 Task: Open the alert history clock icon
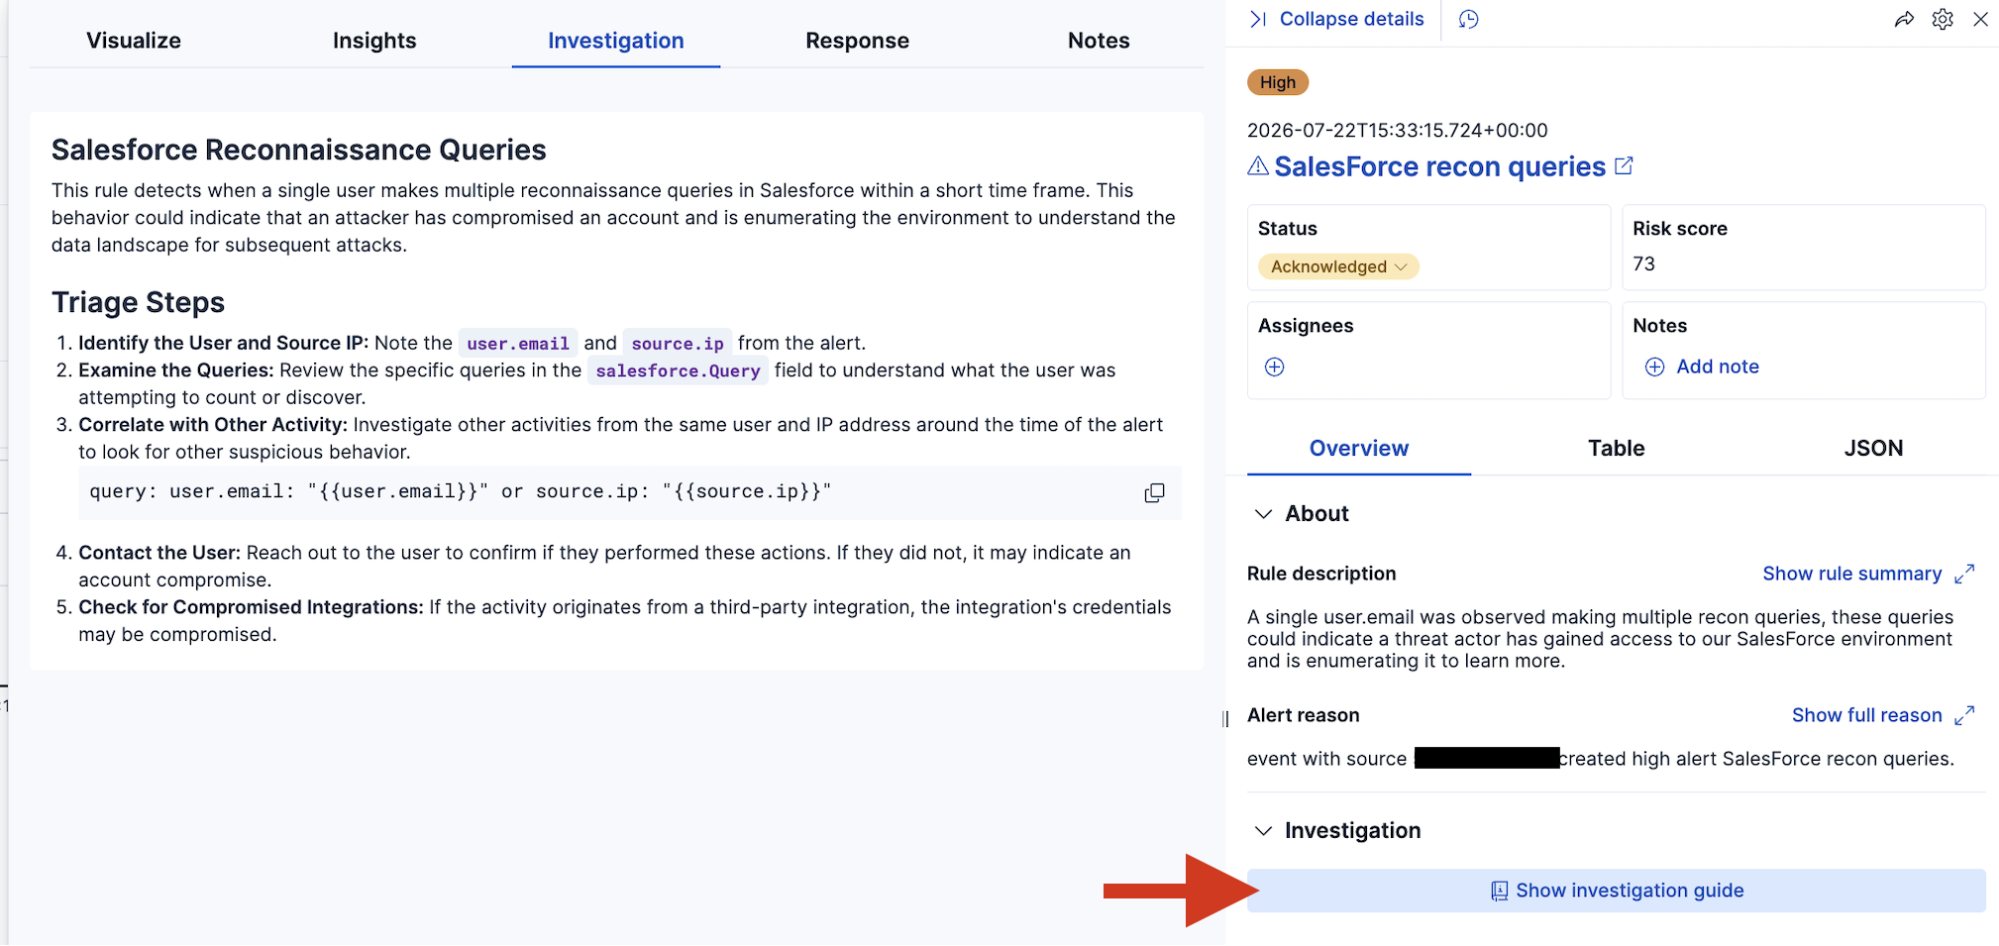[1468, 19]
